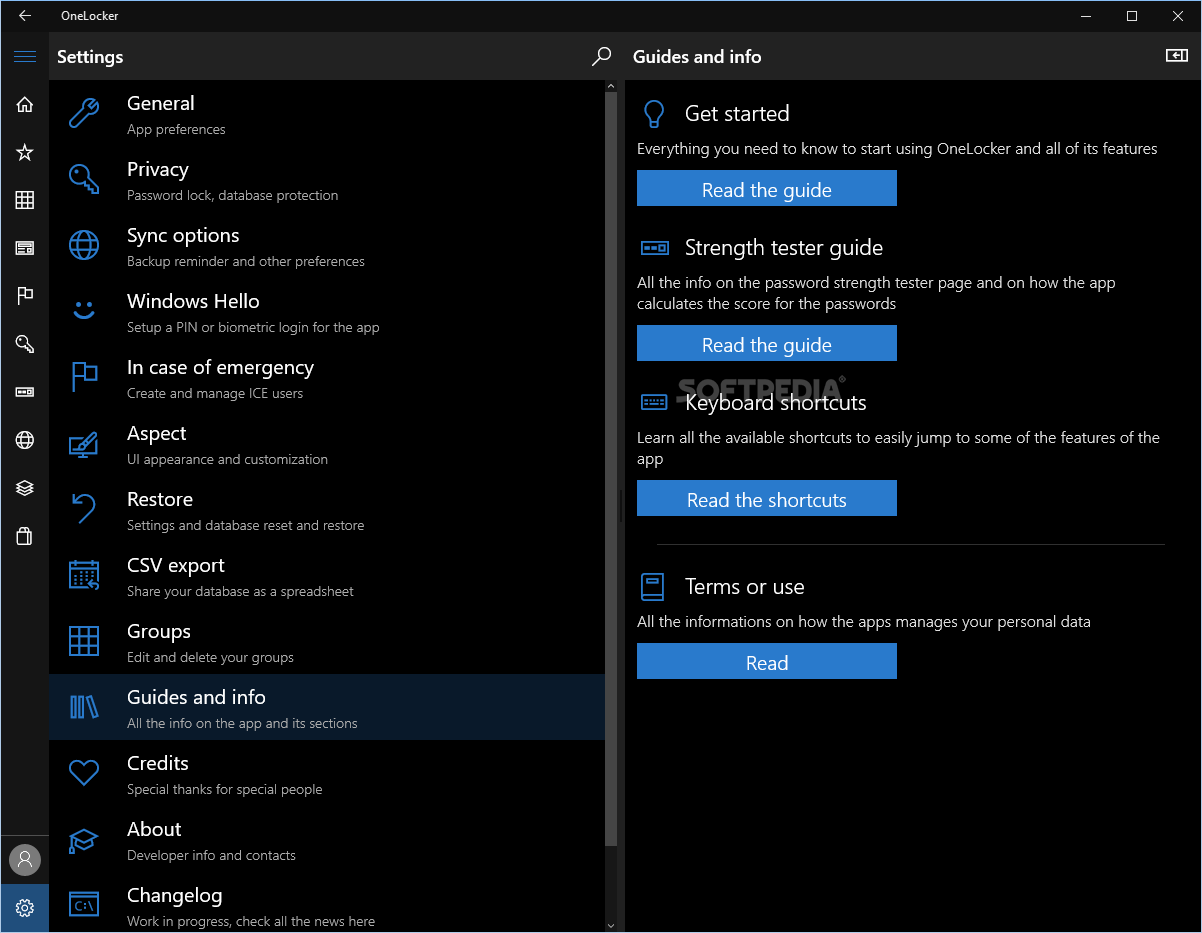Click the Strength tester guide heading
The width and height of the screenshot is (1202, 933).
[784, 248]
